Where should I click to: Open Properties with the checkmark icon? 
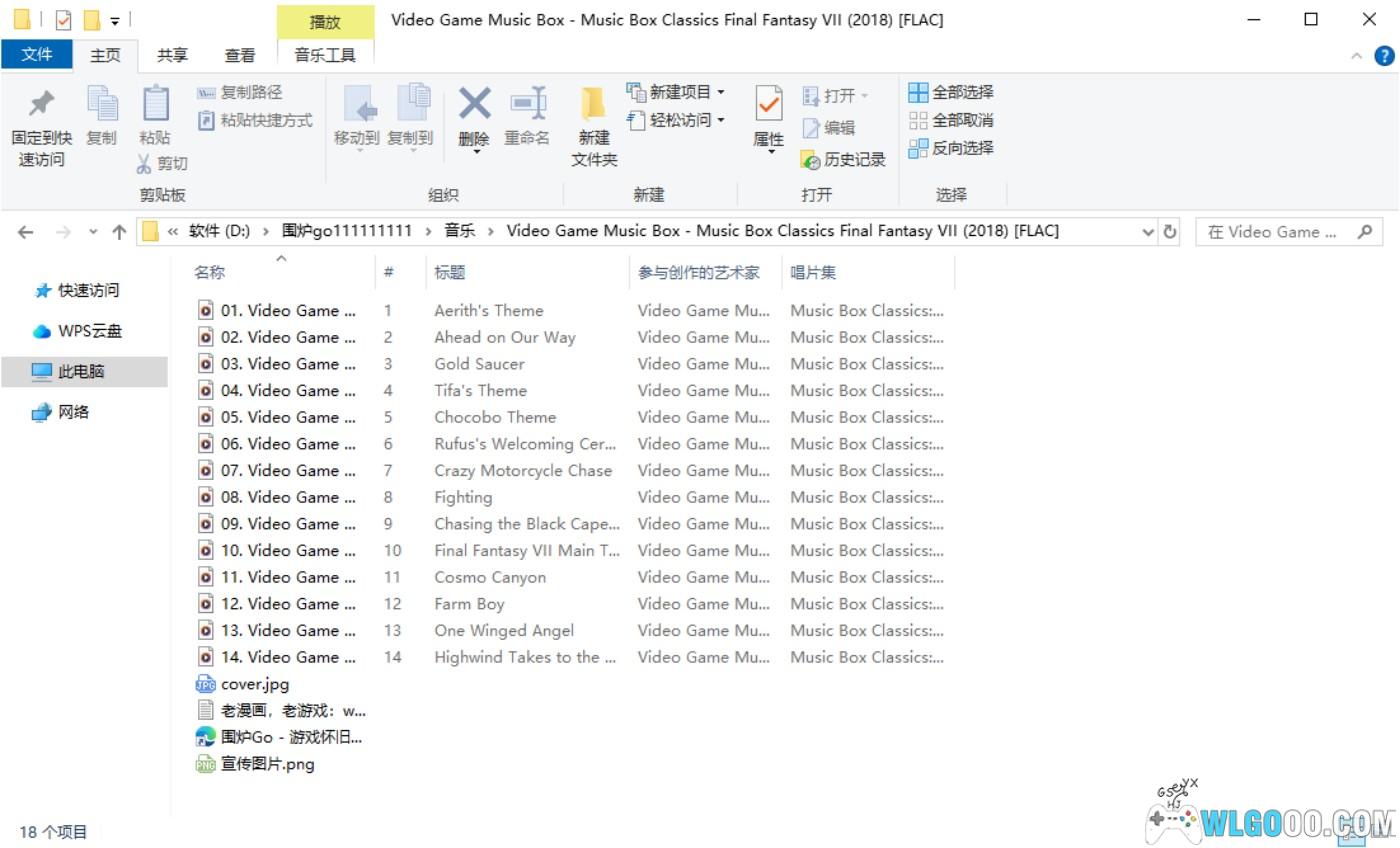click(768, 104)
